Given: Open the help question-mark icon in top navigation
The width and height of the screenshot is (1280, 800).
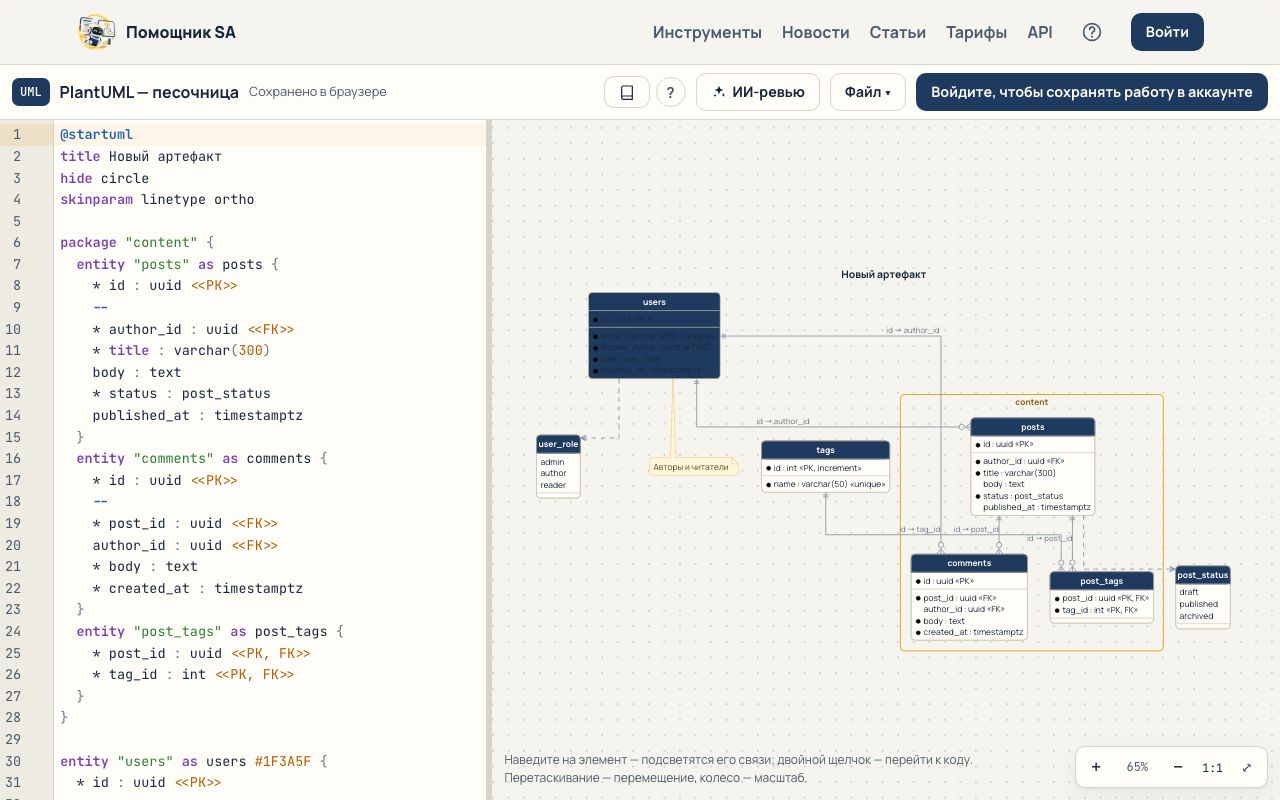Looking at the screenshot, I should pyautogui.click(x=1092, y=32).
